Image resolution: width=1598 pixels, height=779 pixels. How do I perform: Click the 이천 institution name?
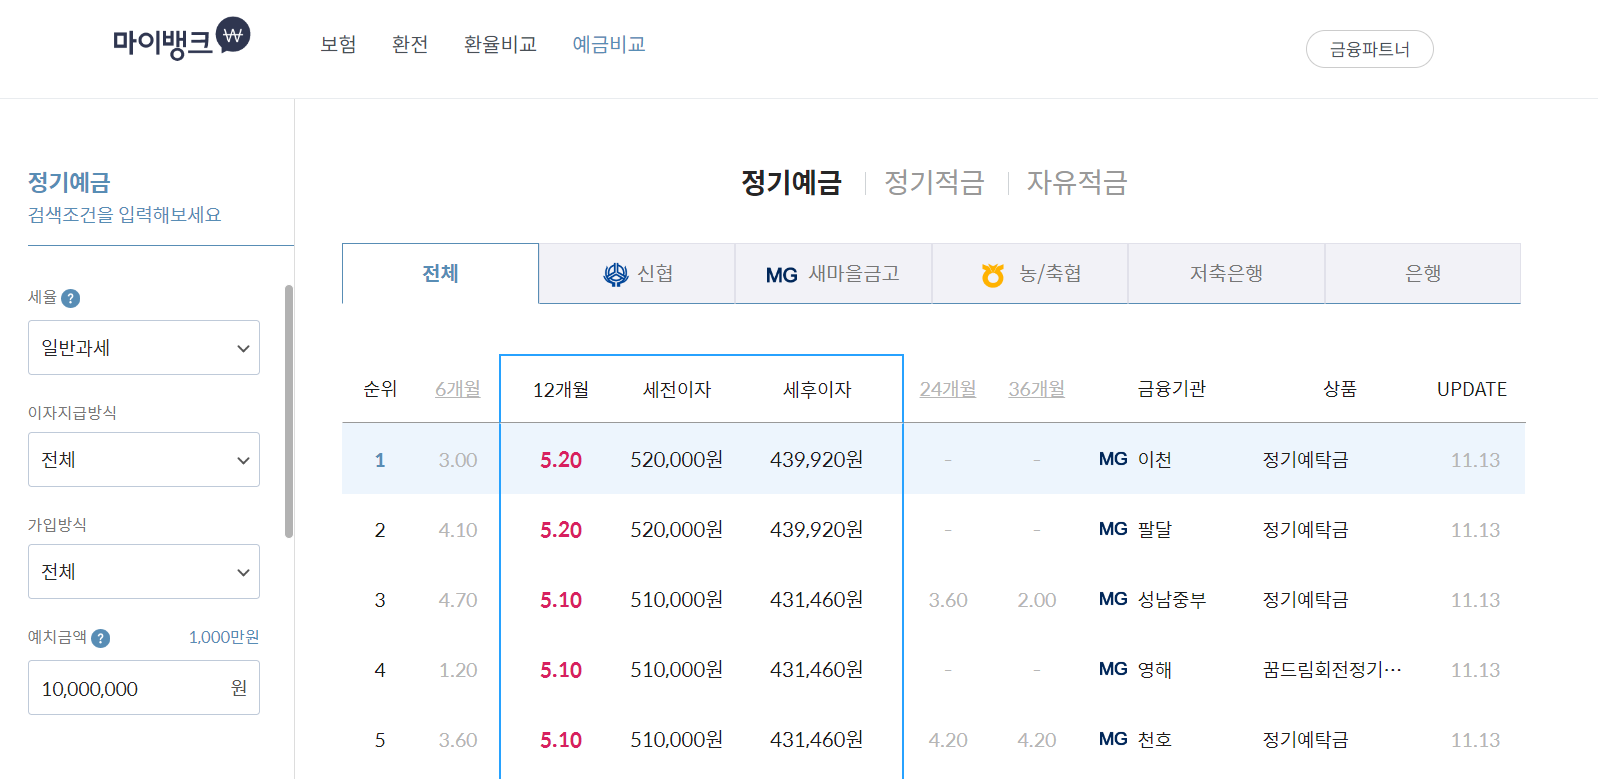point(1155,459)
